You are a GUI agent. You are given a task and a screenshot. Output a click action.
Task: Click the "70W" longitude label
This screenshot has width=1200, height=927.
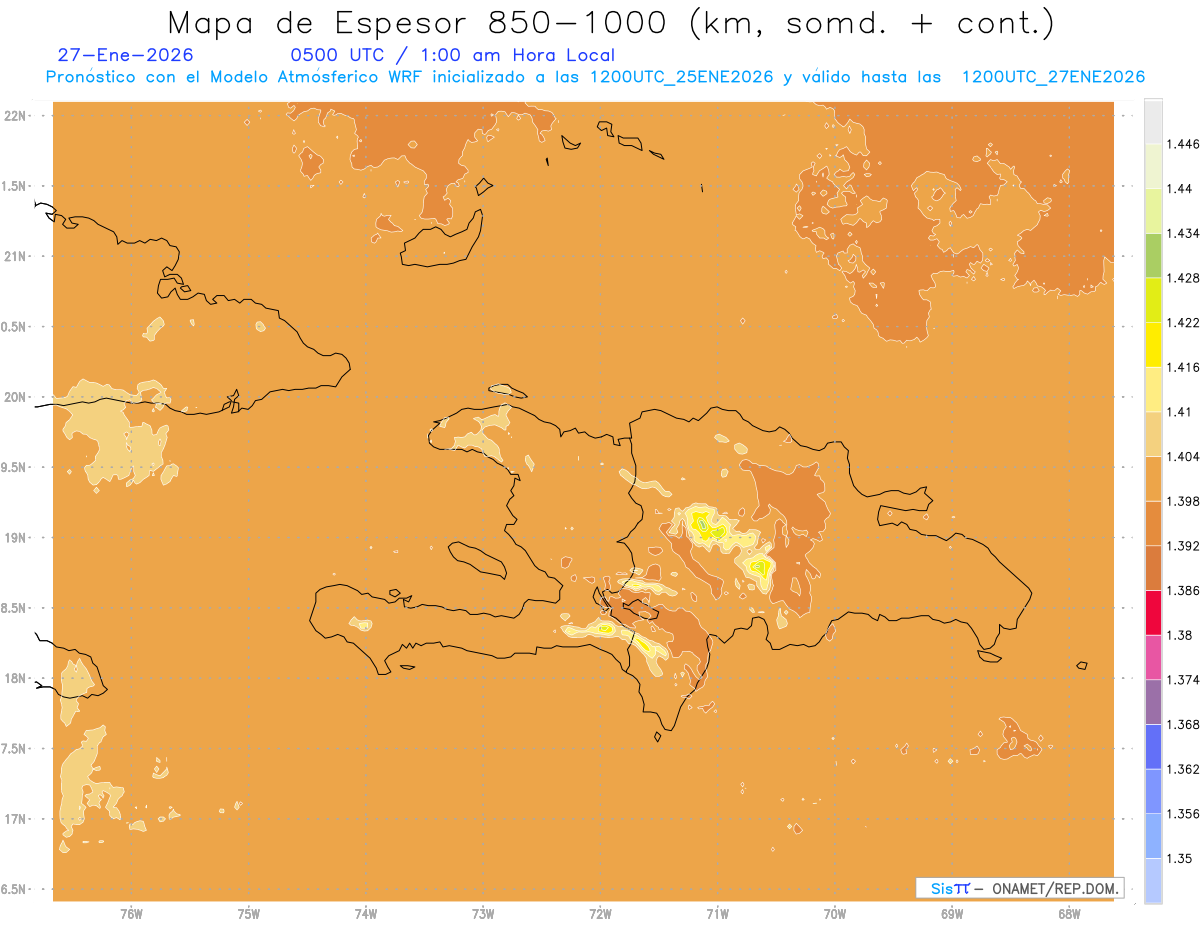(835, 913)
